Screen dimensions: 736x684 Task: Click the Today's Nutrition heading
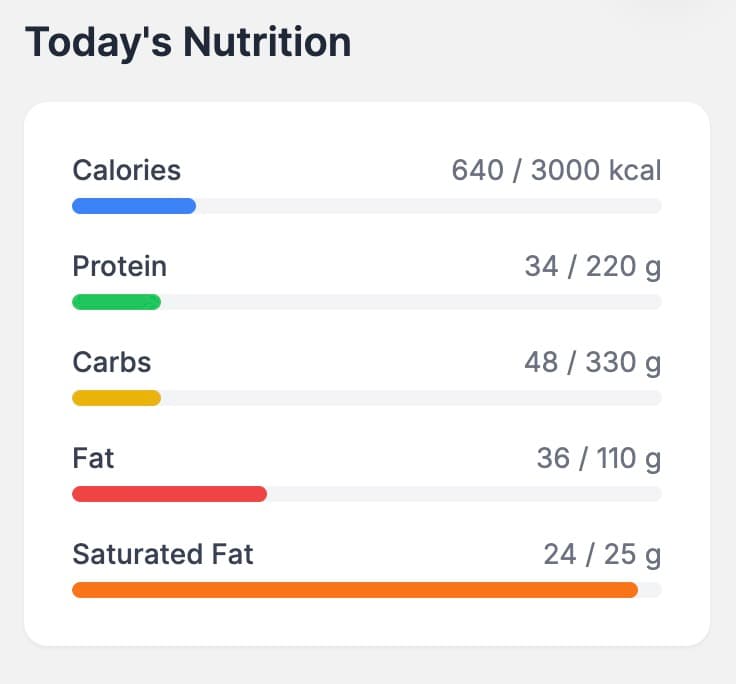click(x=188, y=42)
